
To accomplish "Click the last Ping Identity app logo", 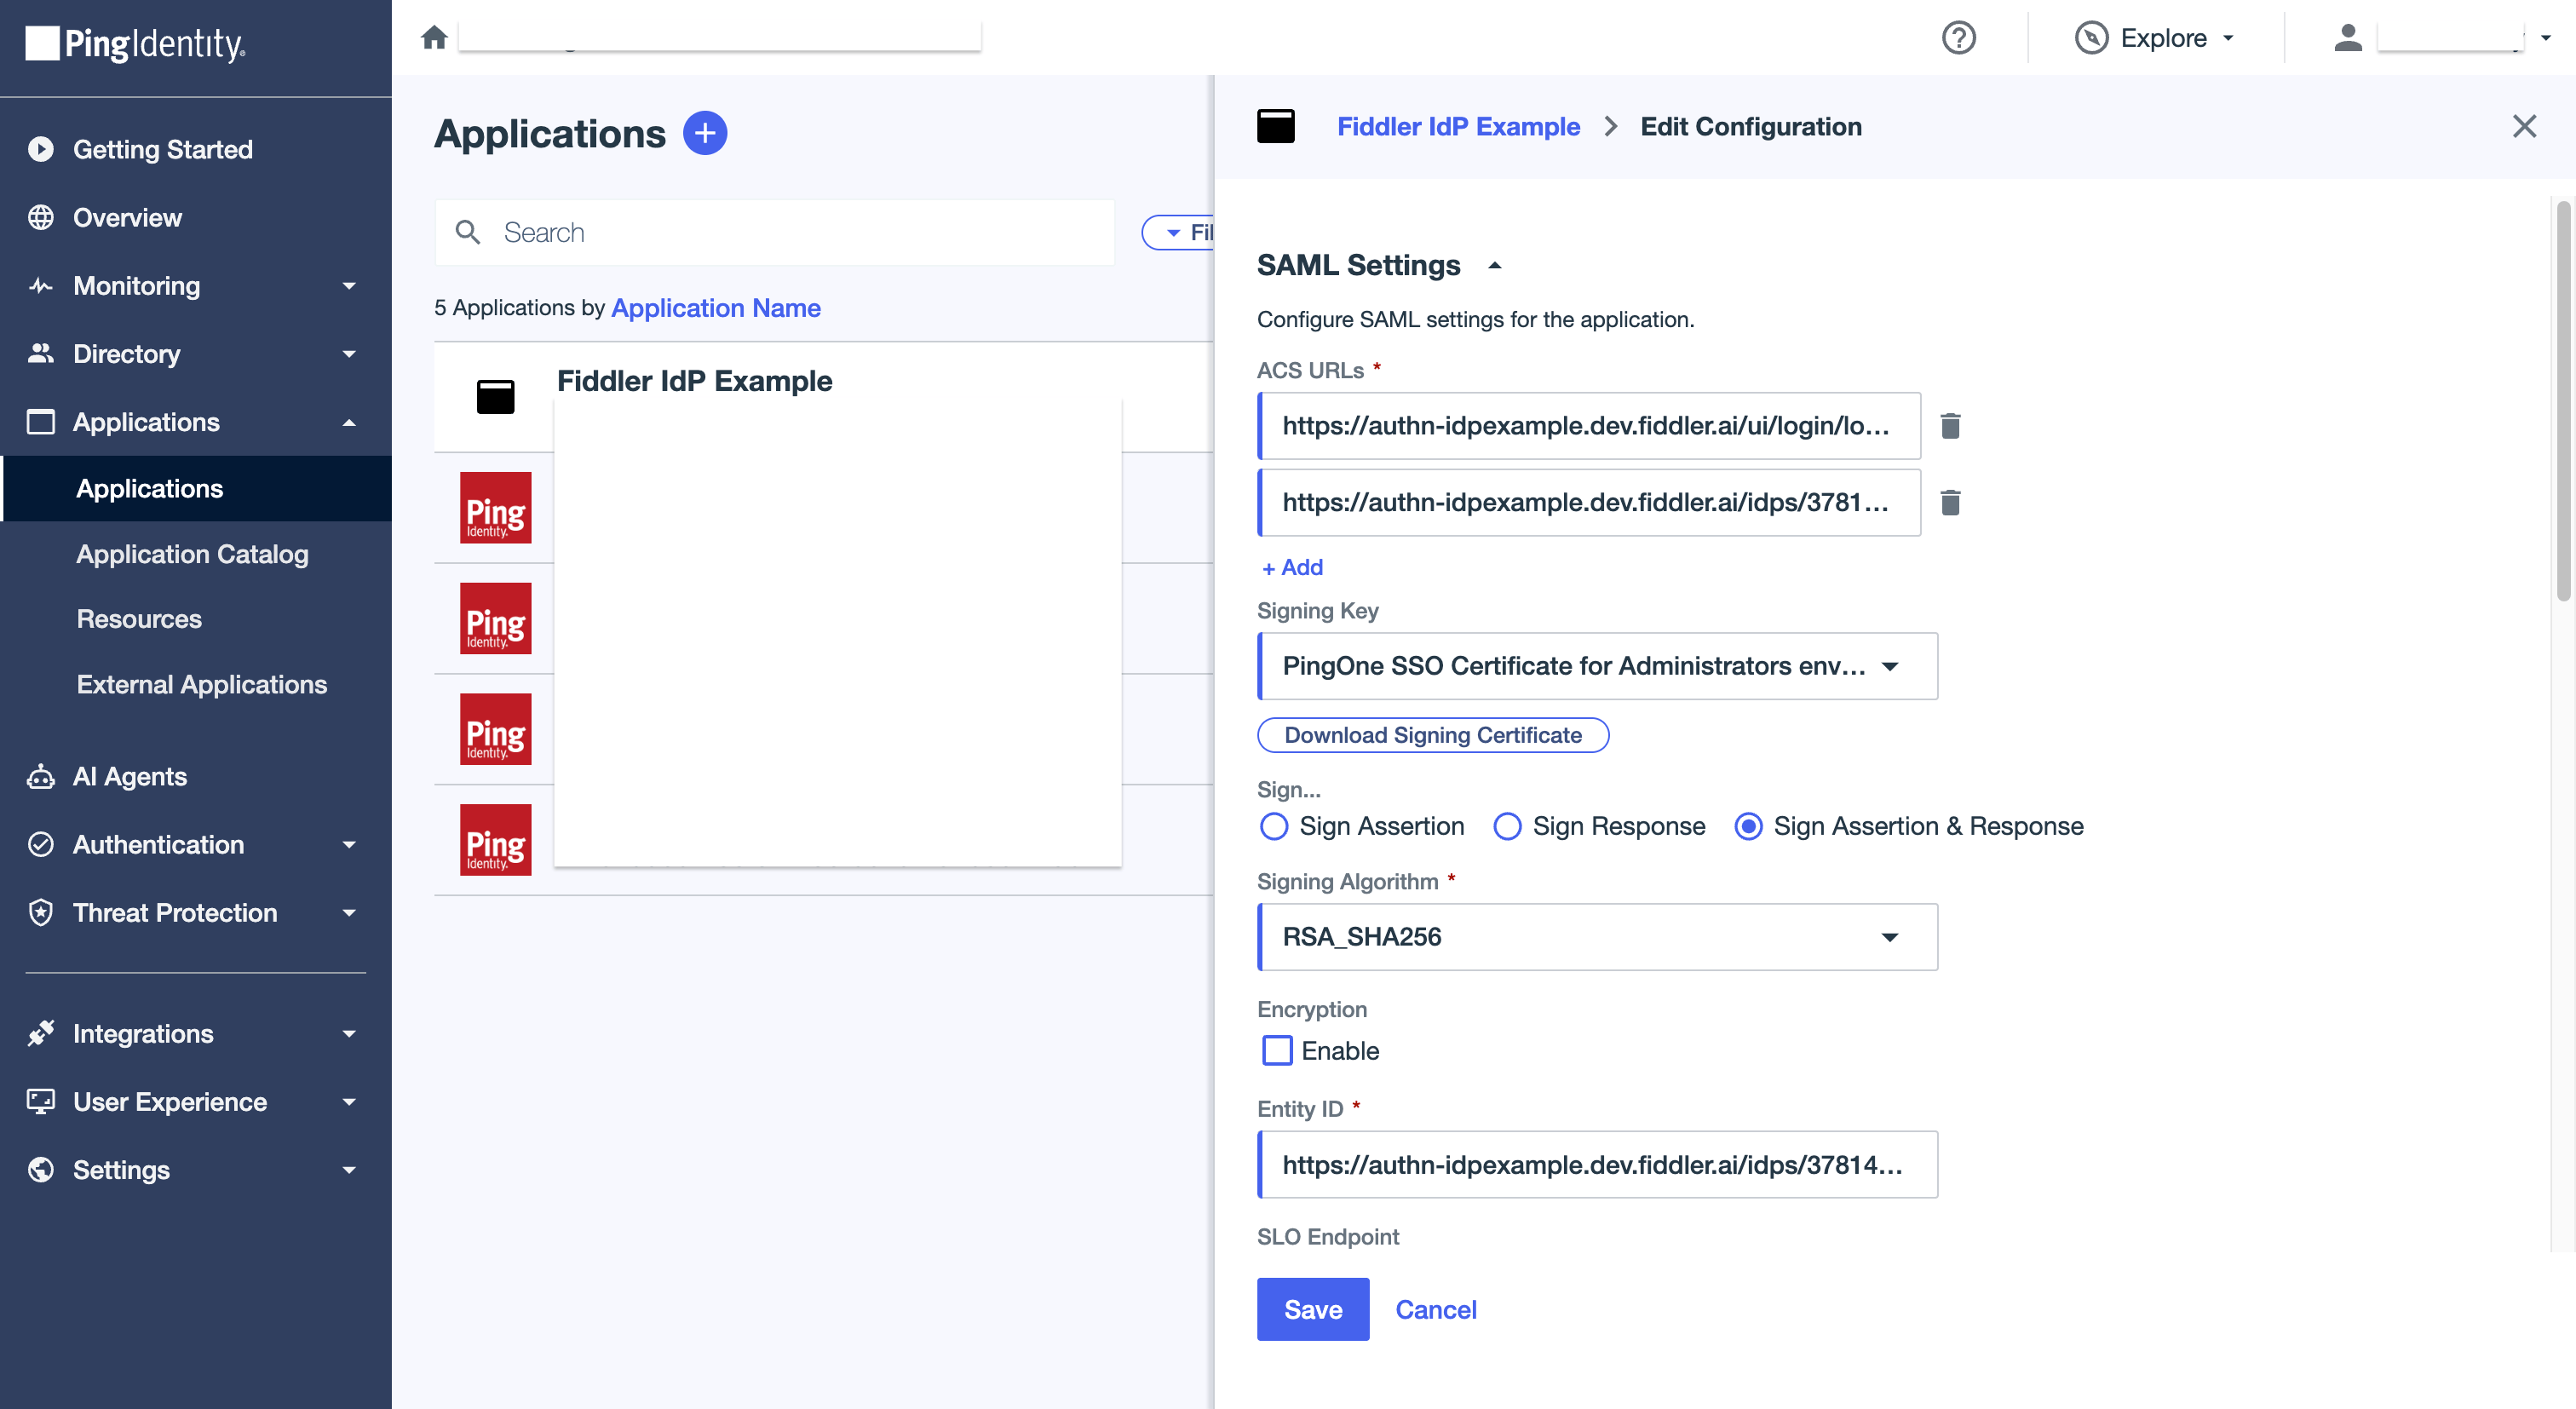I will (495, 840).
